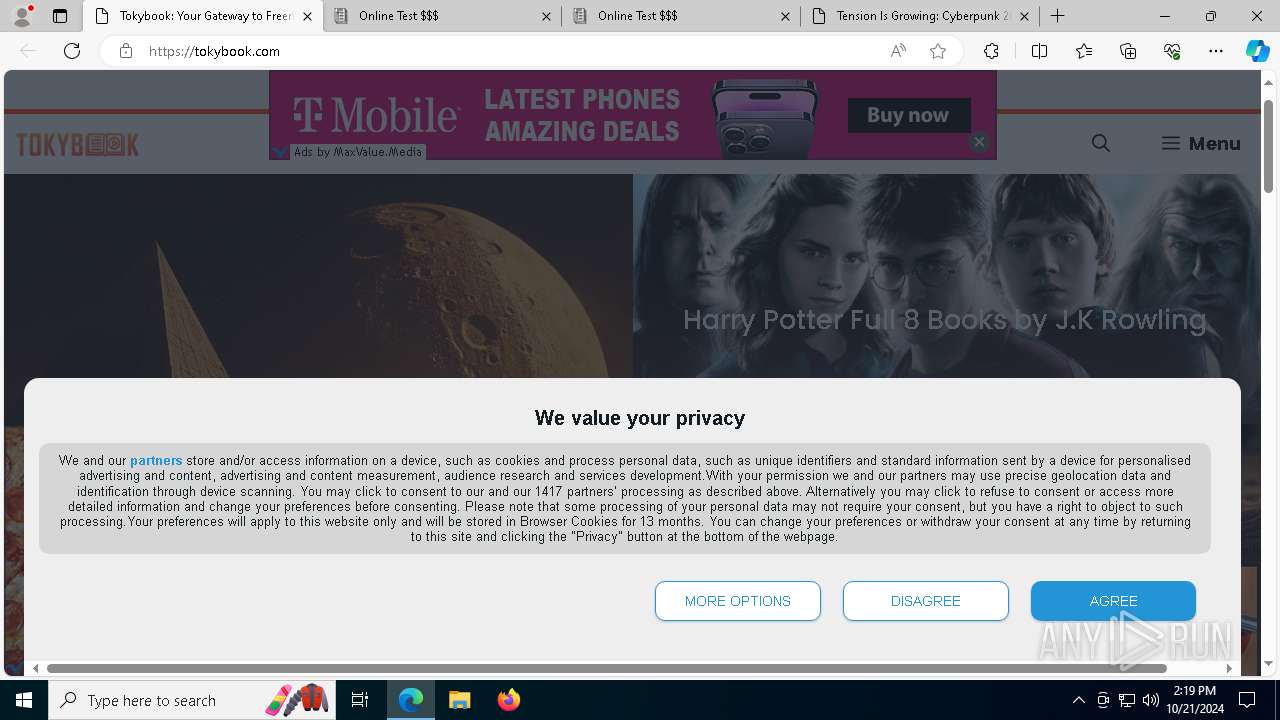Open the network tray icon
The width and height of the screenshot is (1280, 720).
[1127, 700]
